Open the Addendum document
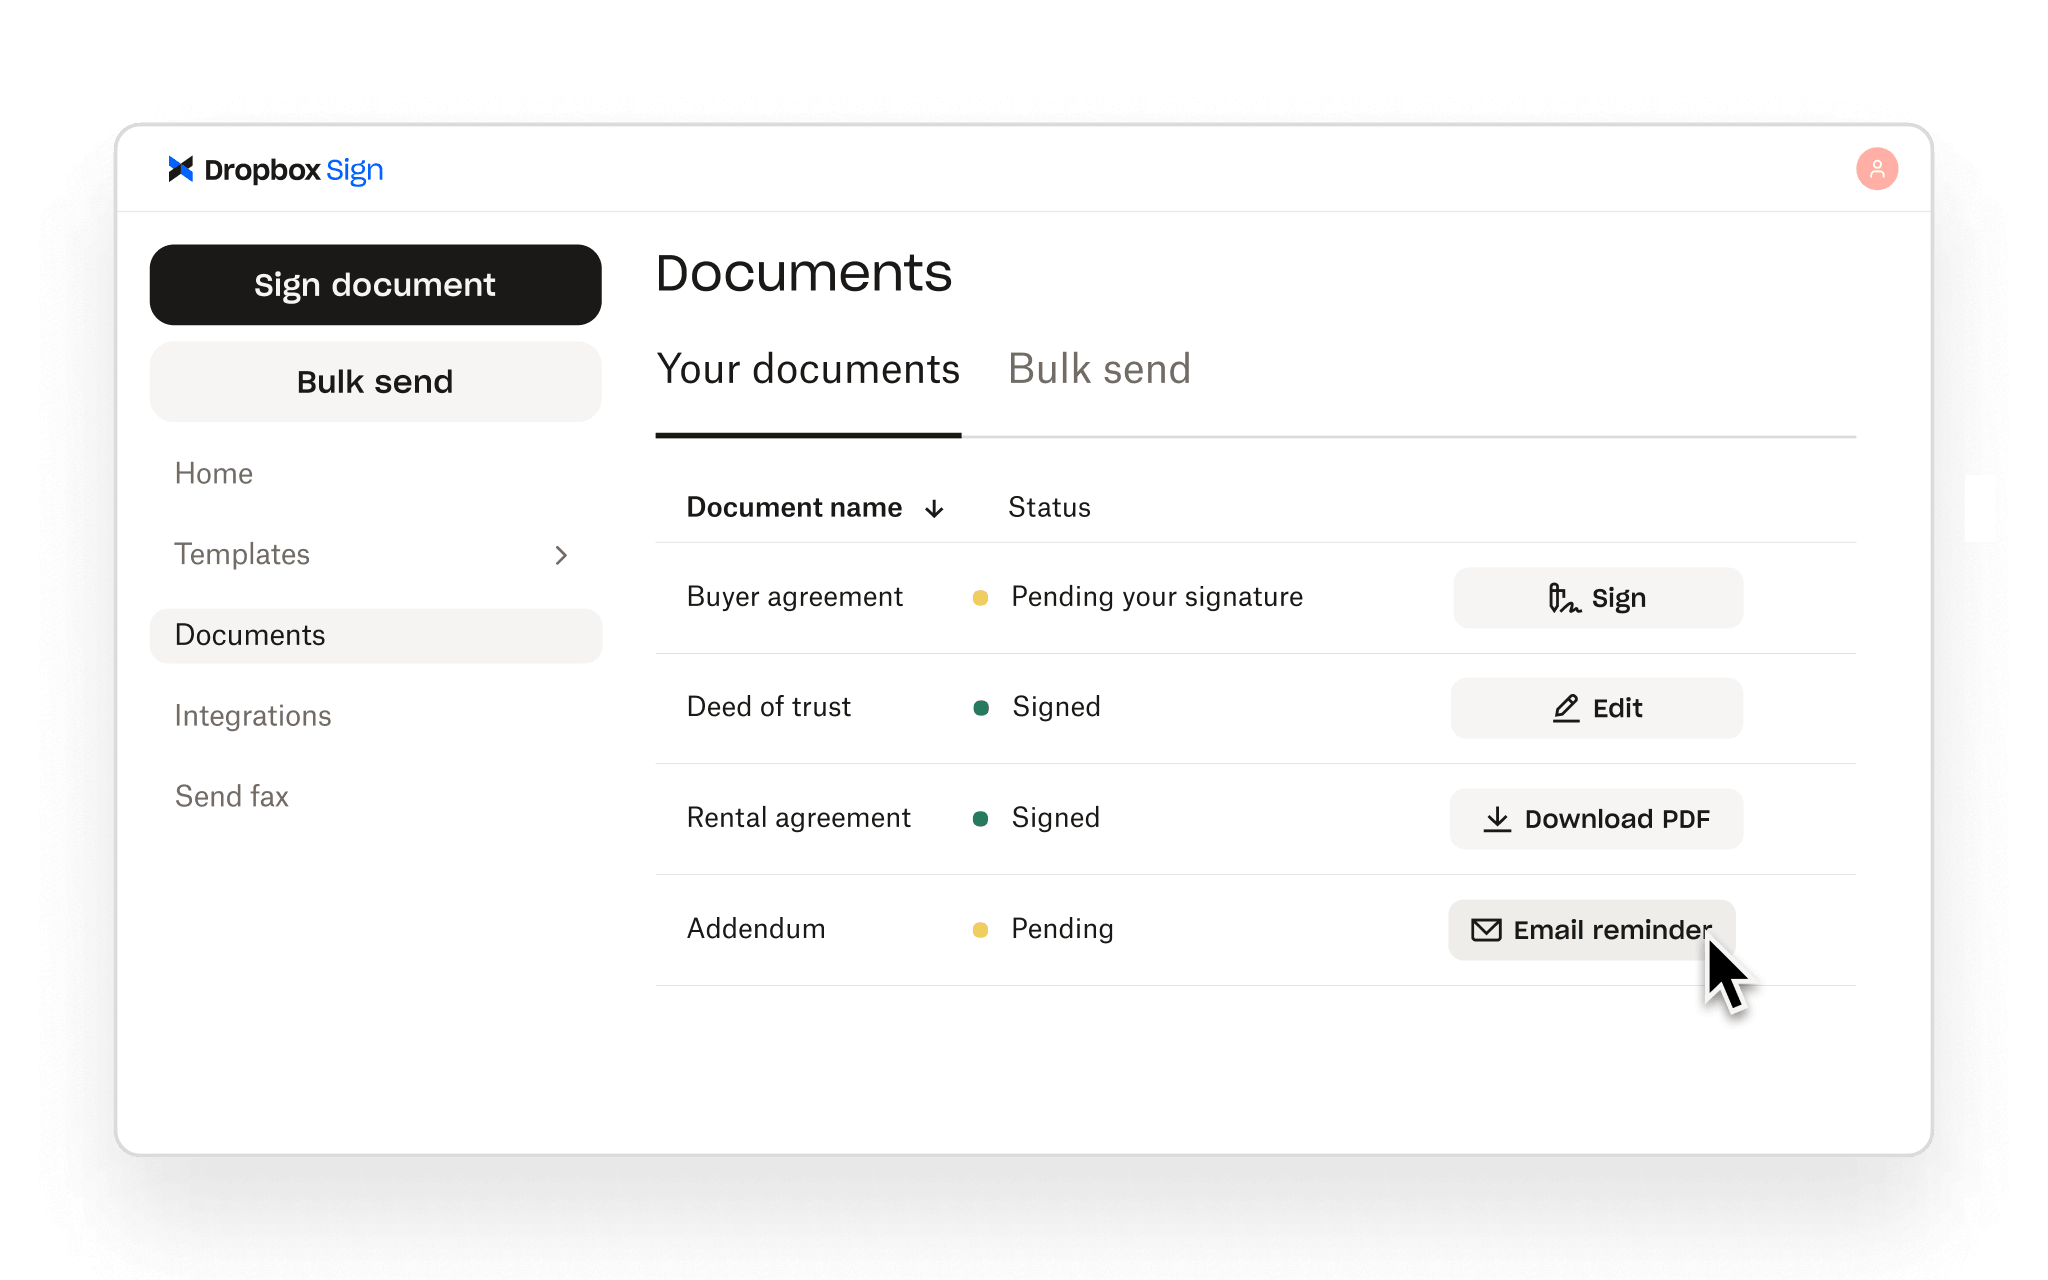 (x=756, y=929)
